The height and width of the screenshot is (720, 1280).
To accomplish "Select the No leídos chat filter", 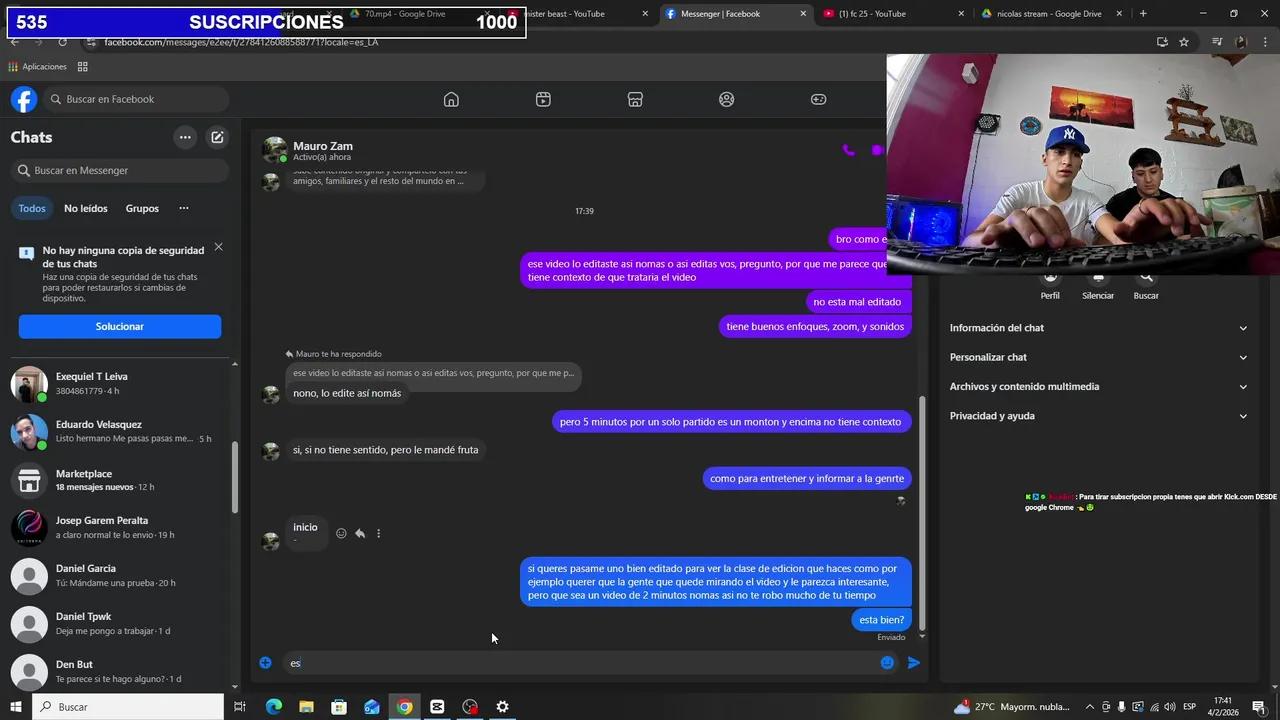I will click(86, 208).
